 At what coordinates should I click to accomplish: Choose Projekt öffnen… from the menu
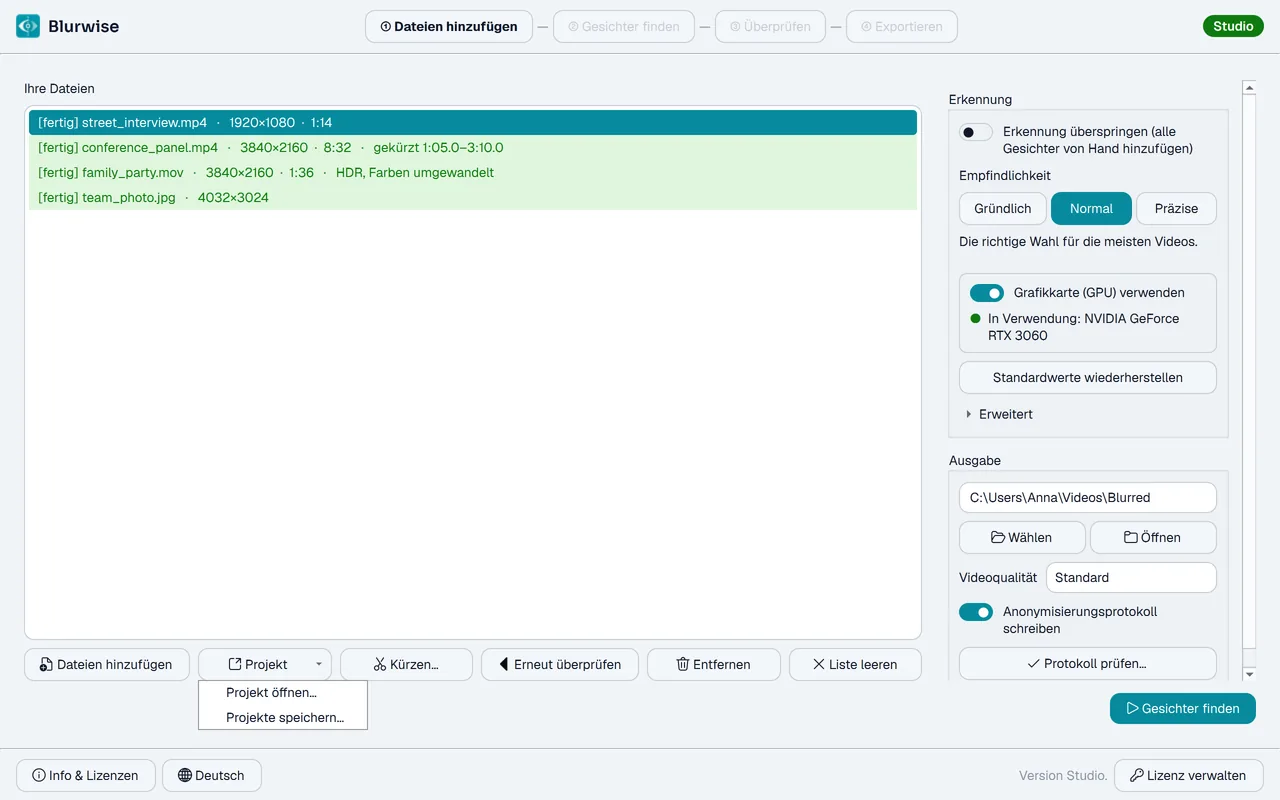[x=283, y=692]
